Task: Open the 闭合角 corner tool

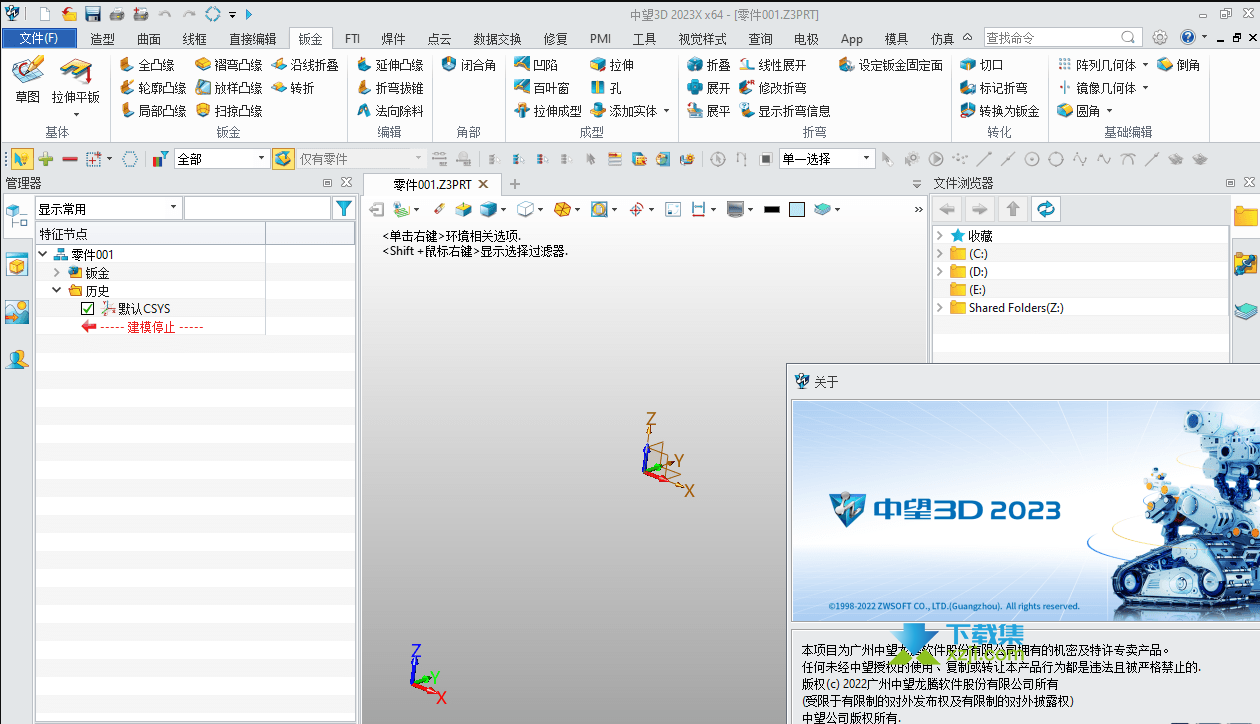Action: pyautogui.click(x=469, y=65)
